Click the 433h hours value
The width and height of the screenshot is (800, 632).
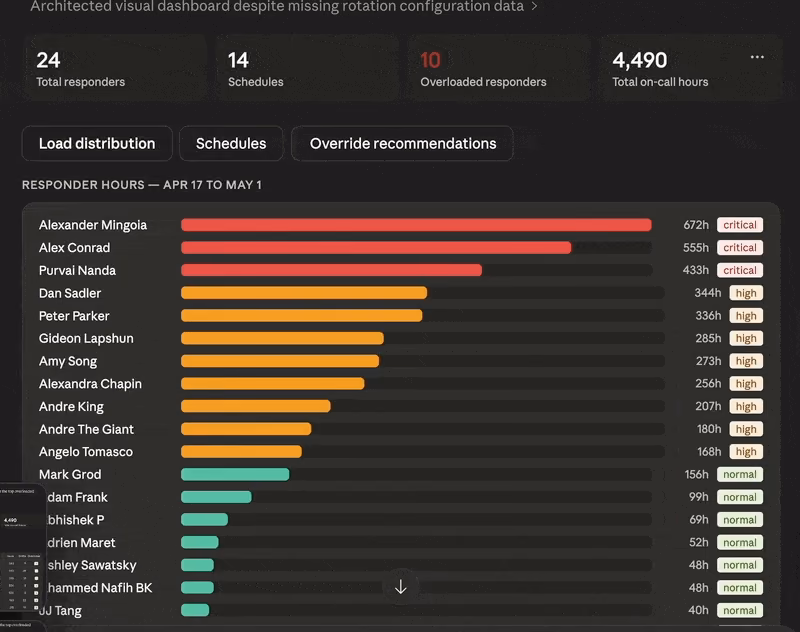tap(696, 270)
